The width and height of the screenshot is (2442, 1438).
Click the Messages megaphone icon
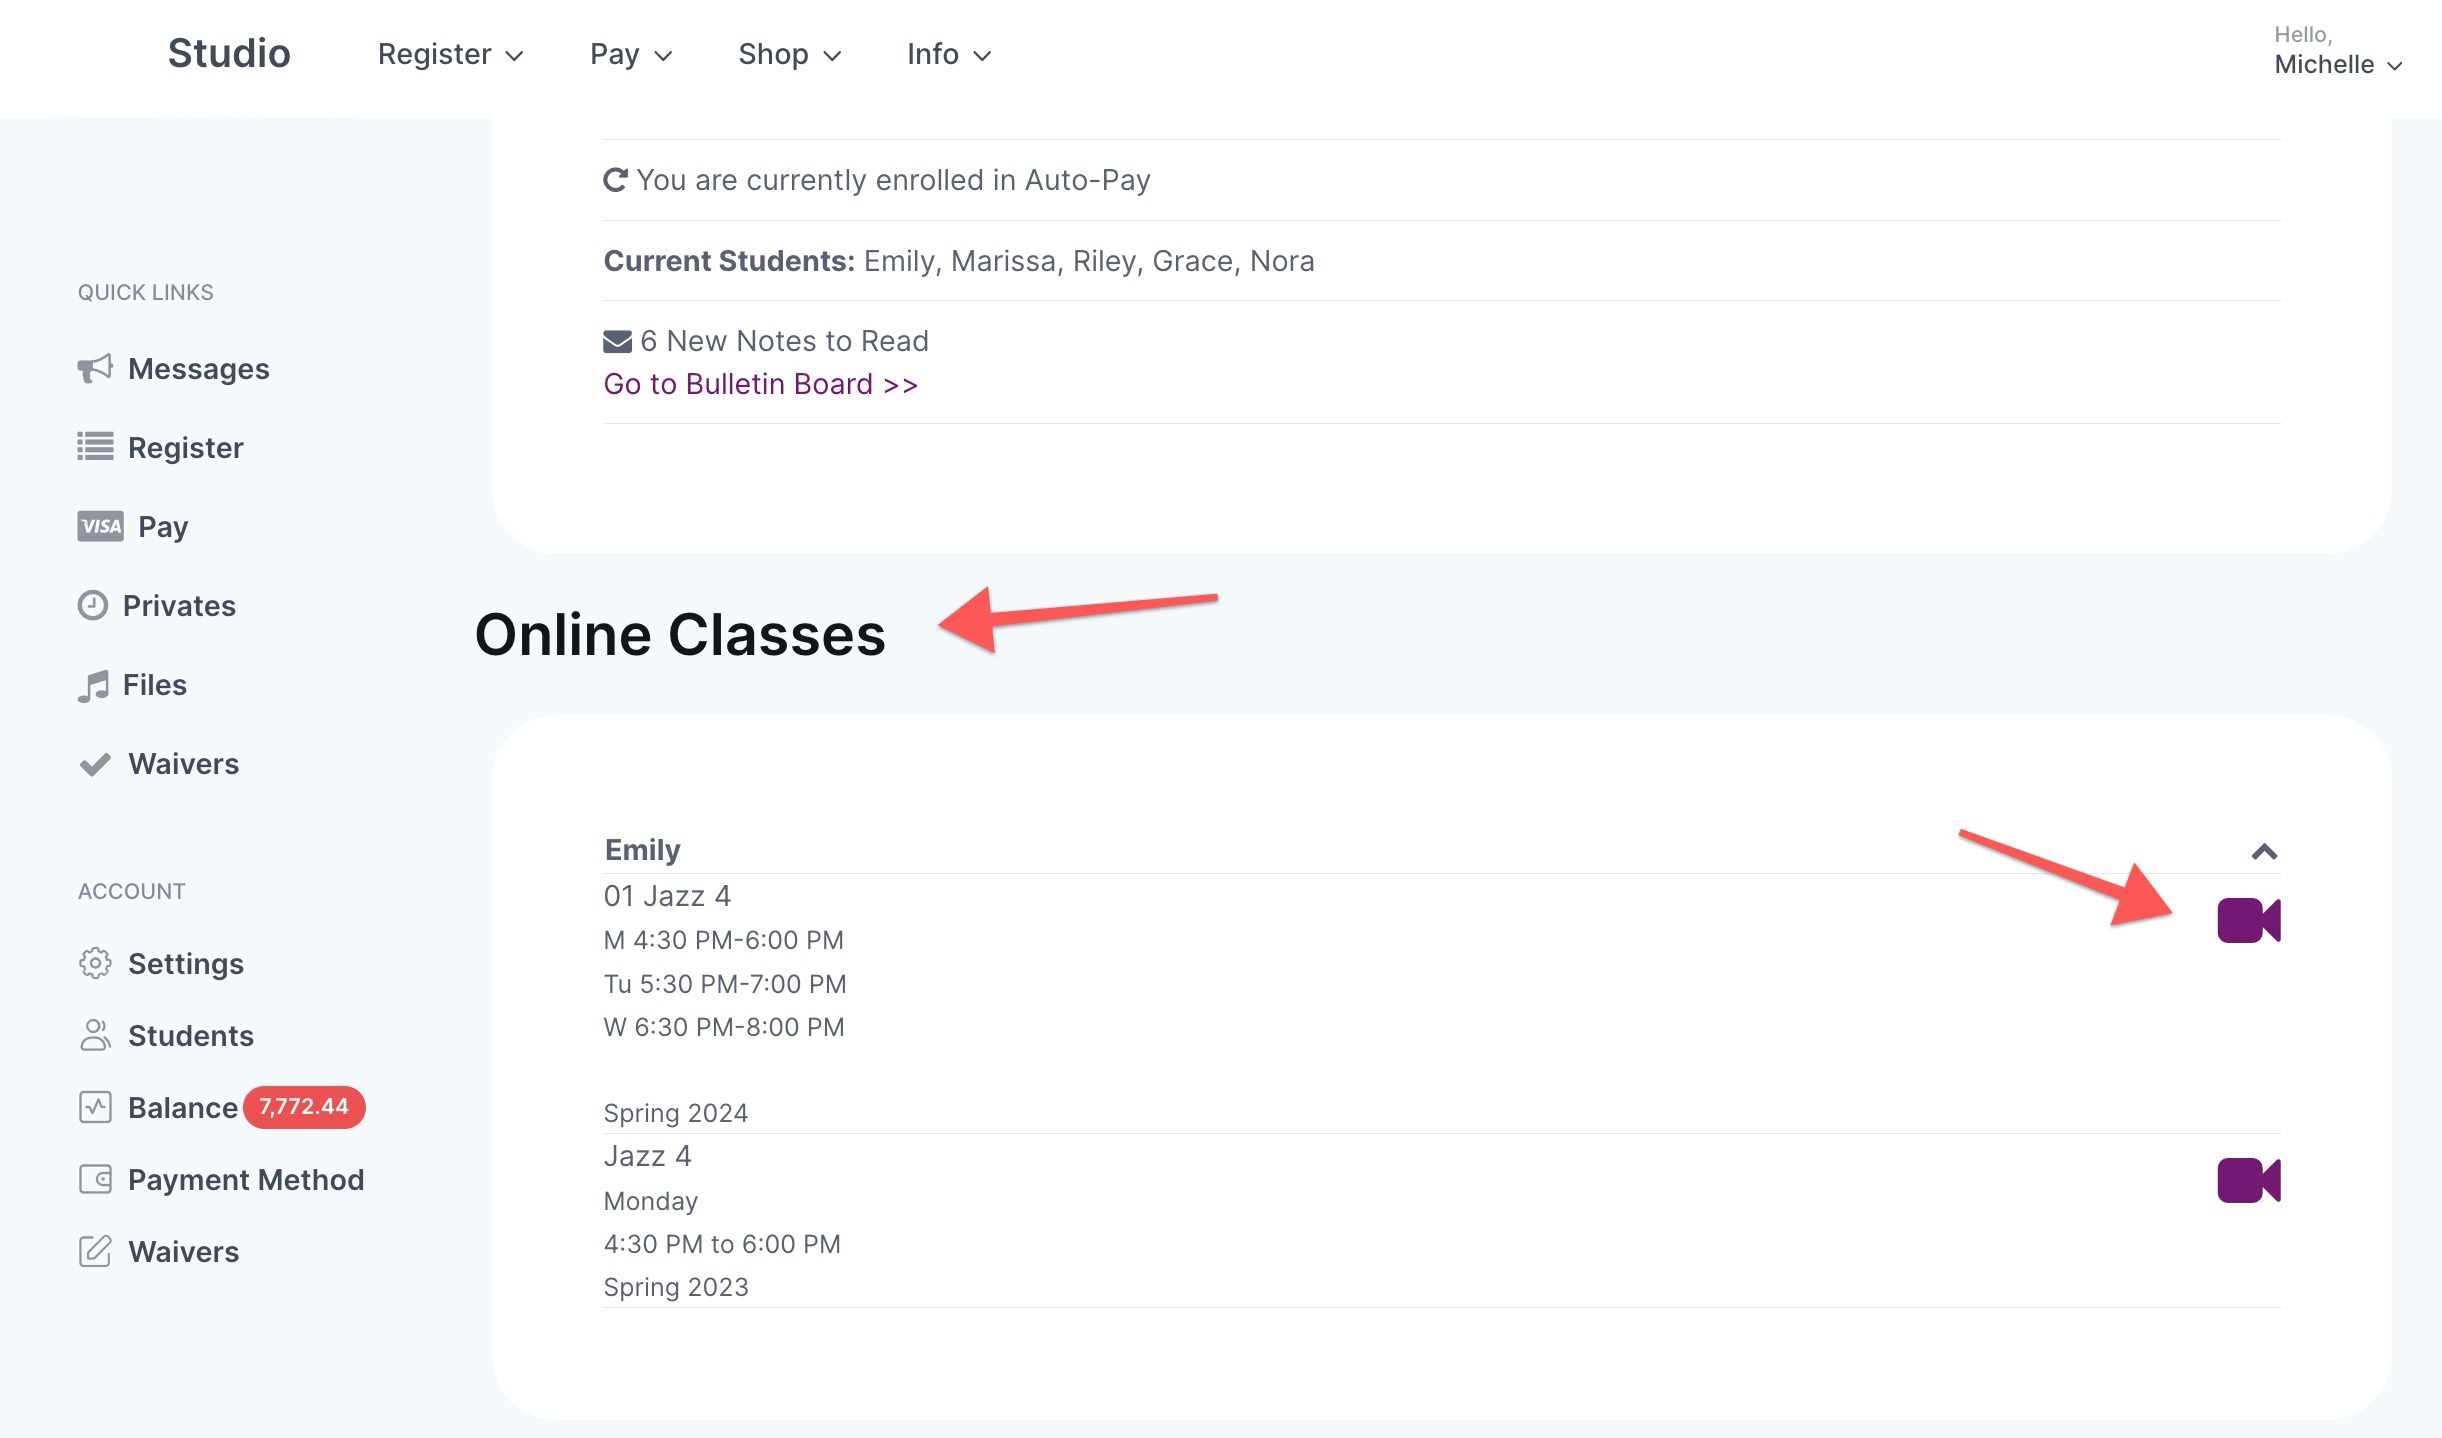click(95, 368)
